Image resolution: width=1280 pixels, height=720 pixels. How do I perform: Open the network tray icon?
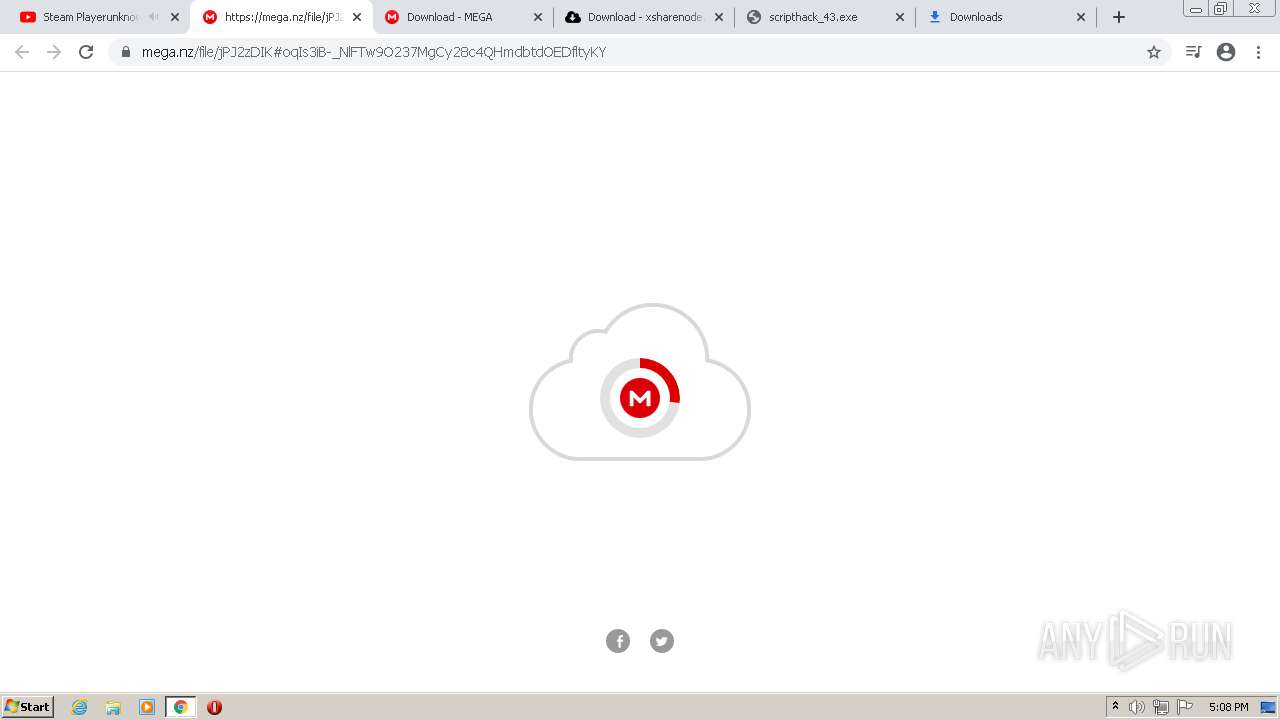tap(1161, 707)
